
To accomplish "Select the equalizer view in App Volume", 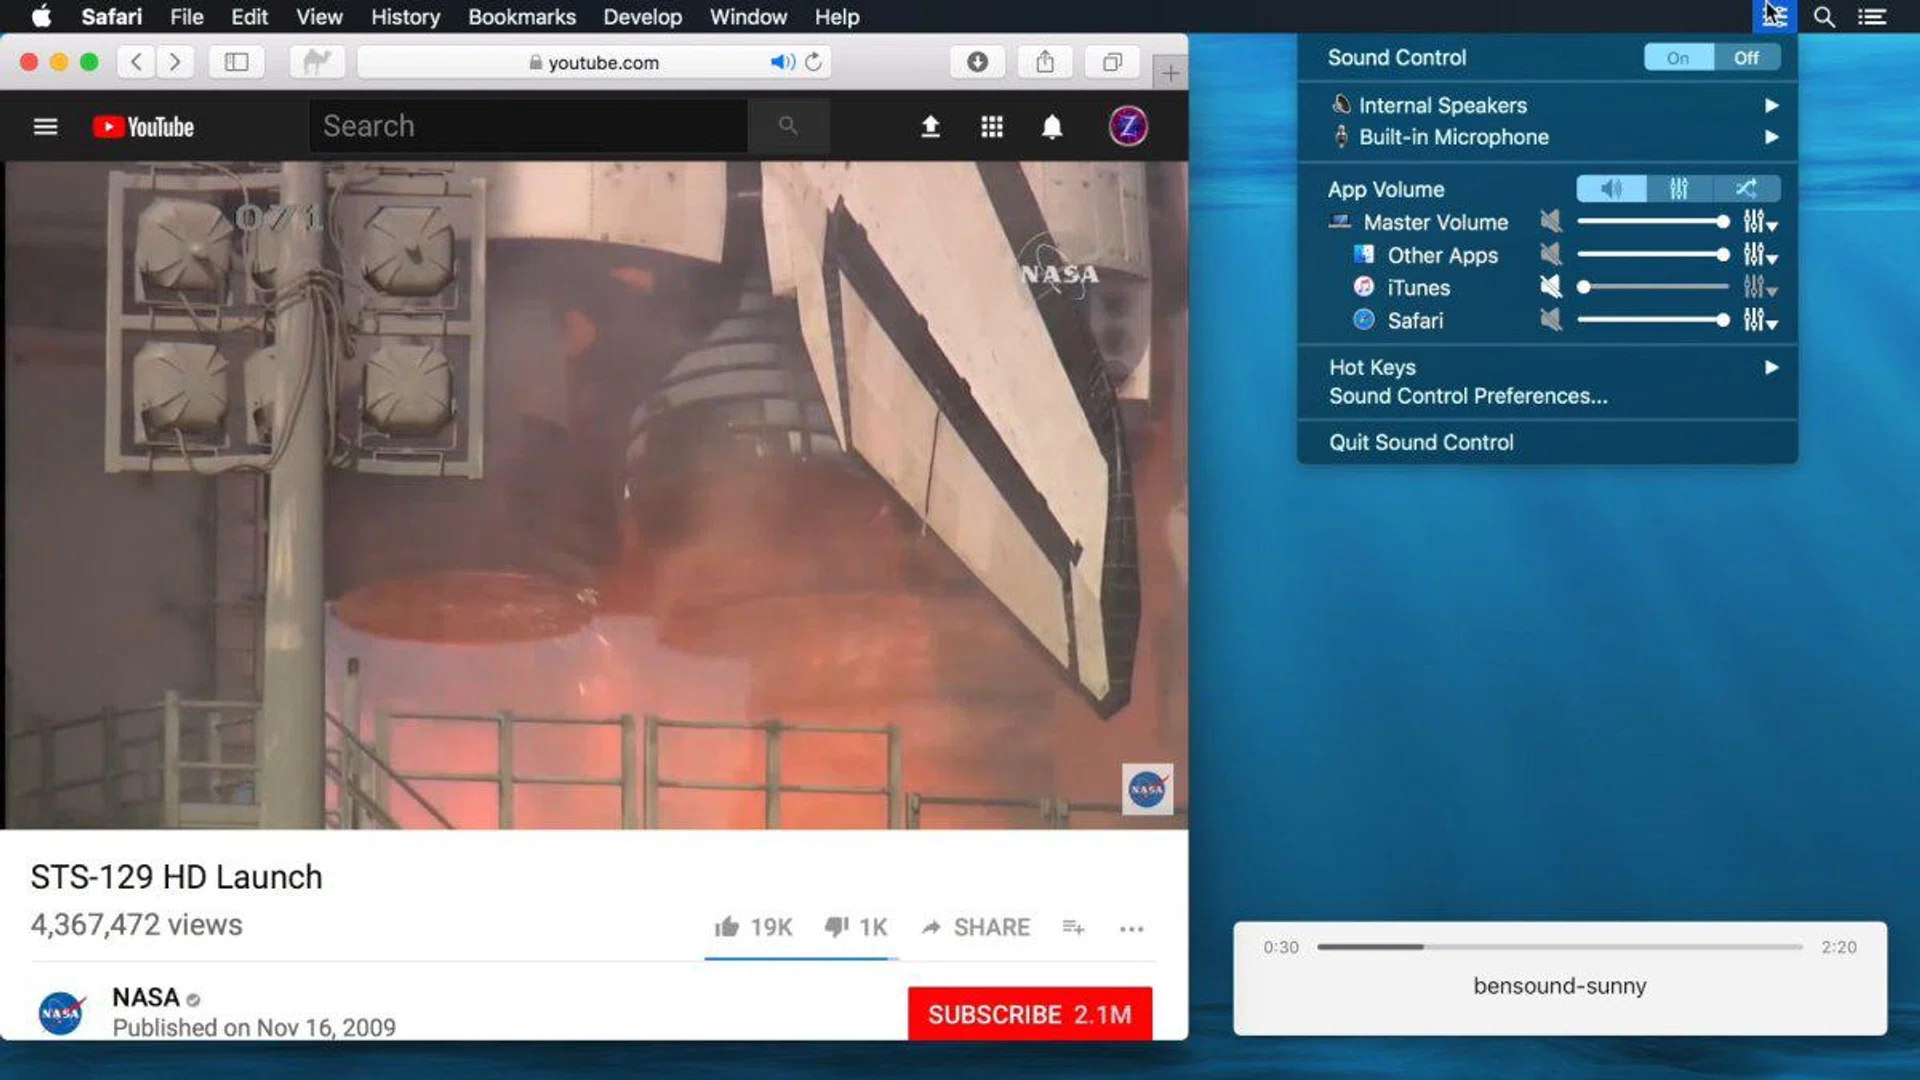I will coord(1679,189).
